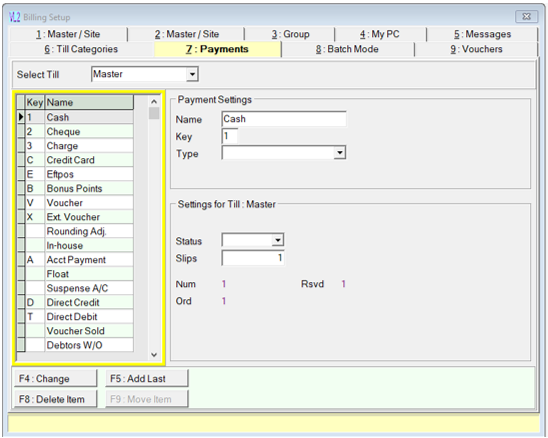
Task: Select the Credit Card payment row
Action: pyautogui.click(x=80, y=160)
